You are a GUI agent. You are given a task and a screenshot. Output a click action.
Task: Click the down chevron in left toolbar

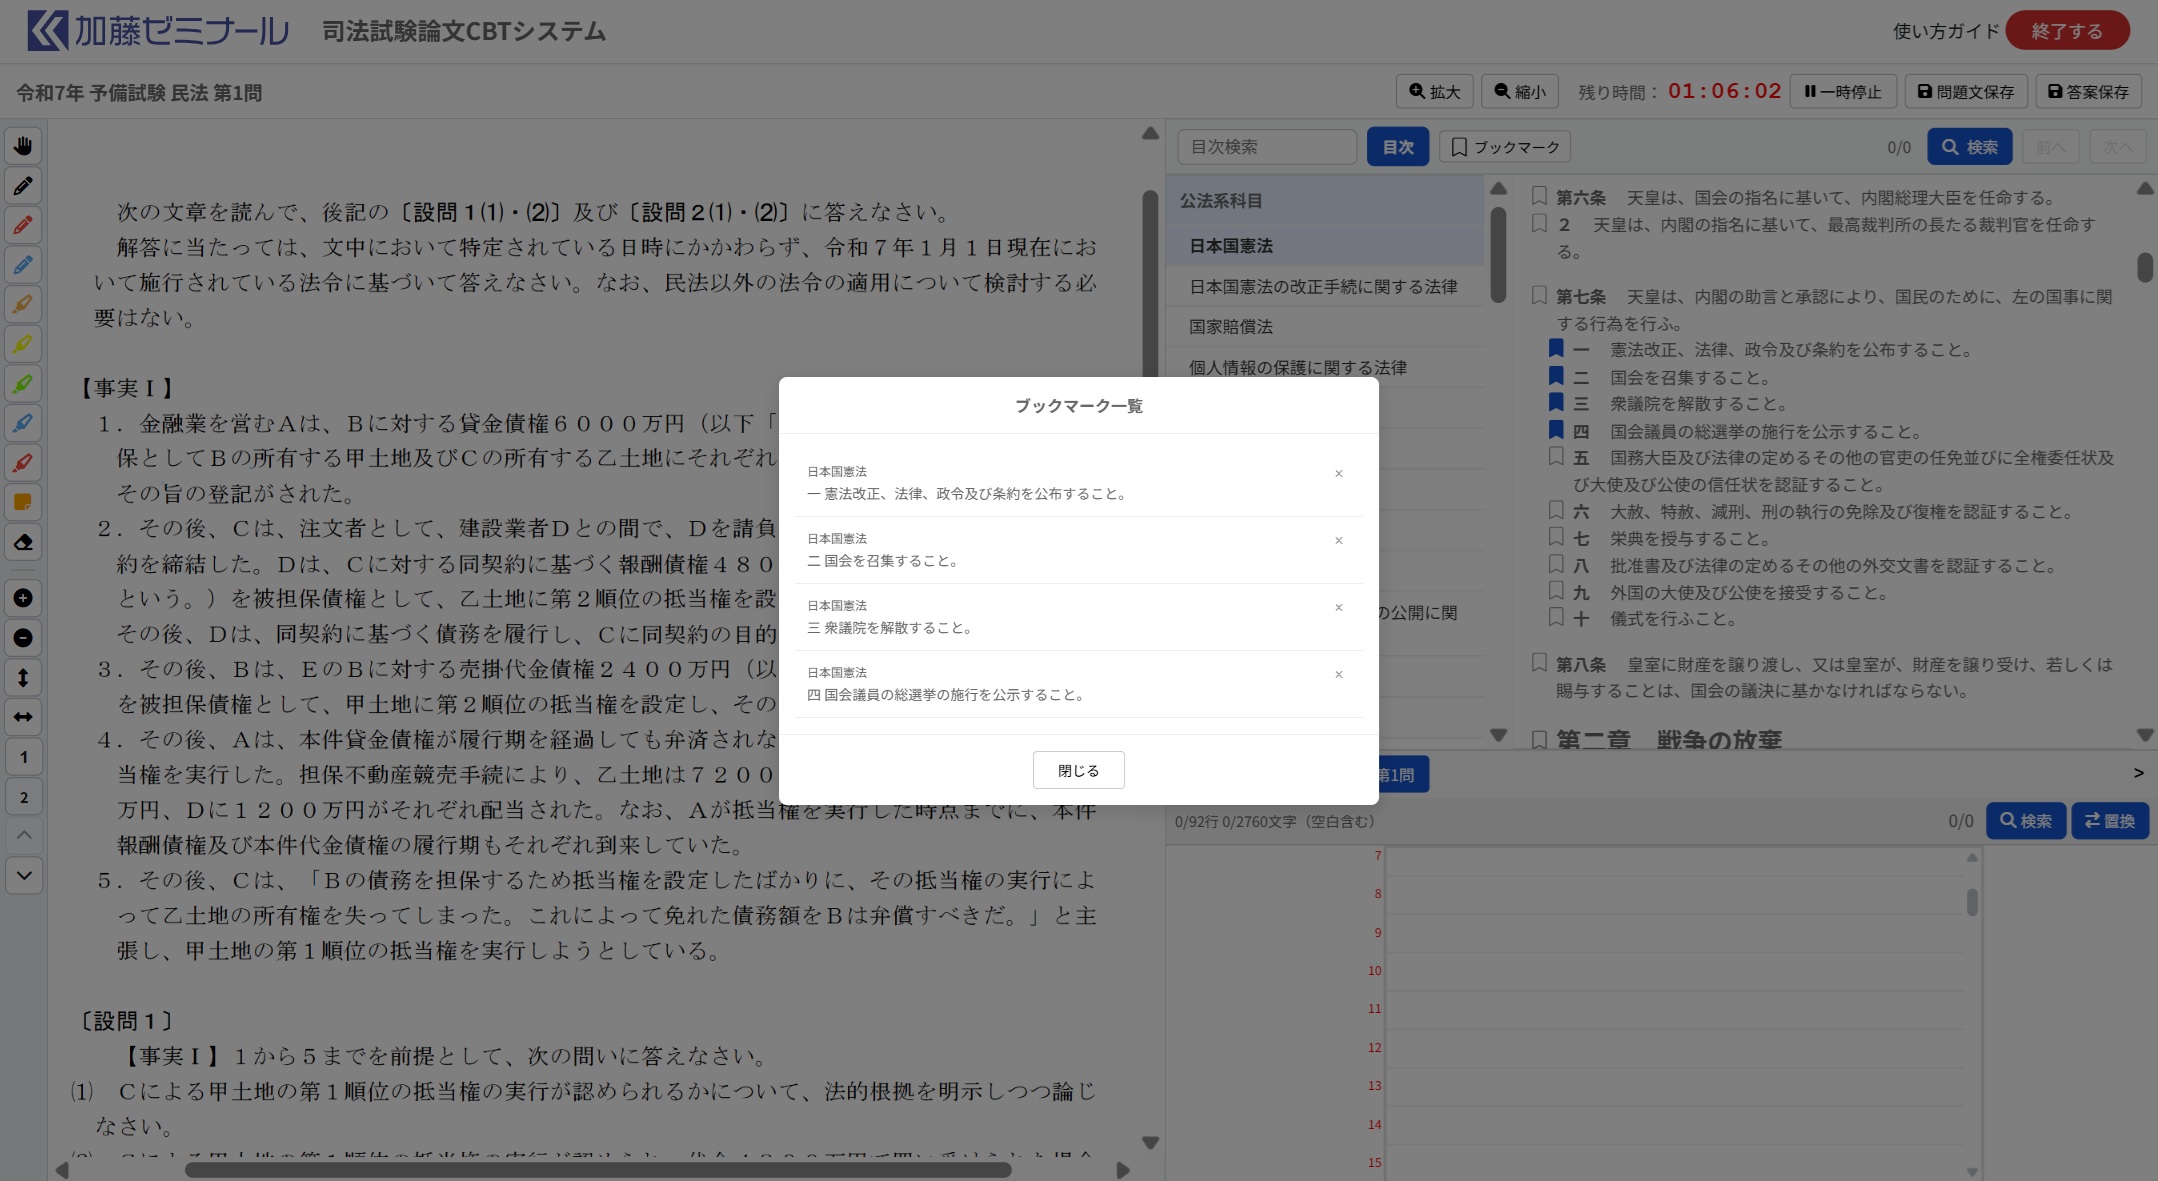(x=23, y=875)
